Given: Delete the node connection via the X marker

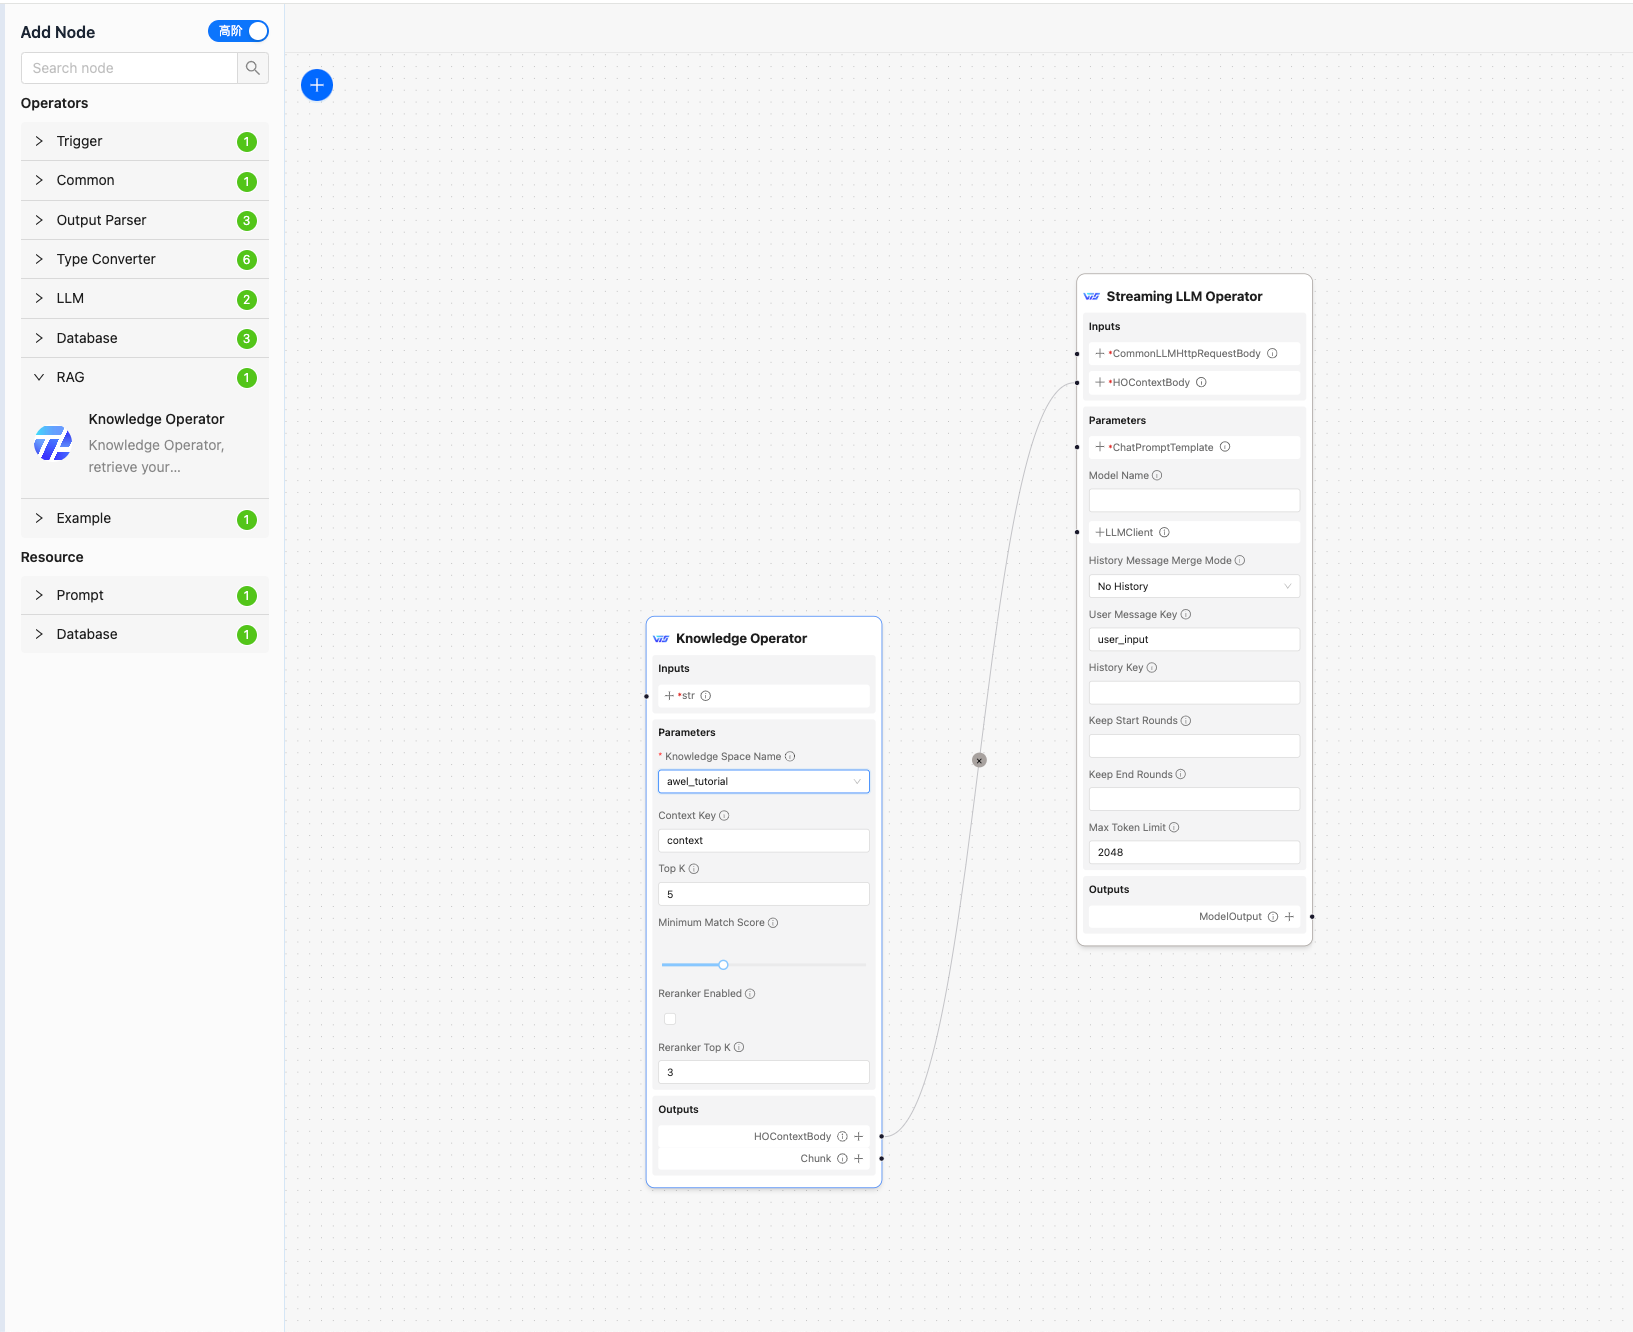Looking at the screenshot, I should 979,760.
